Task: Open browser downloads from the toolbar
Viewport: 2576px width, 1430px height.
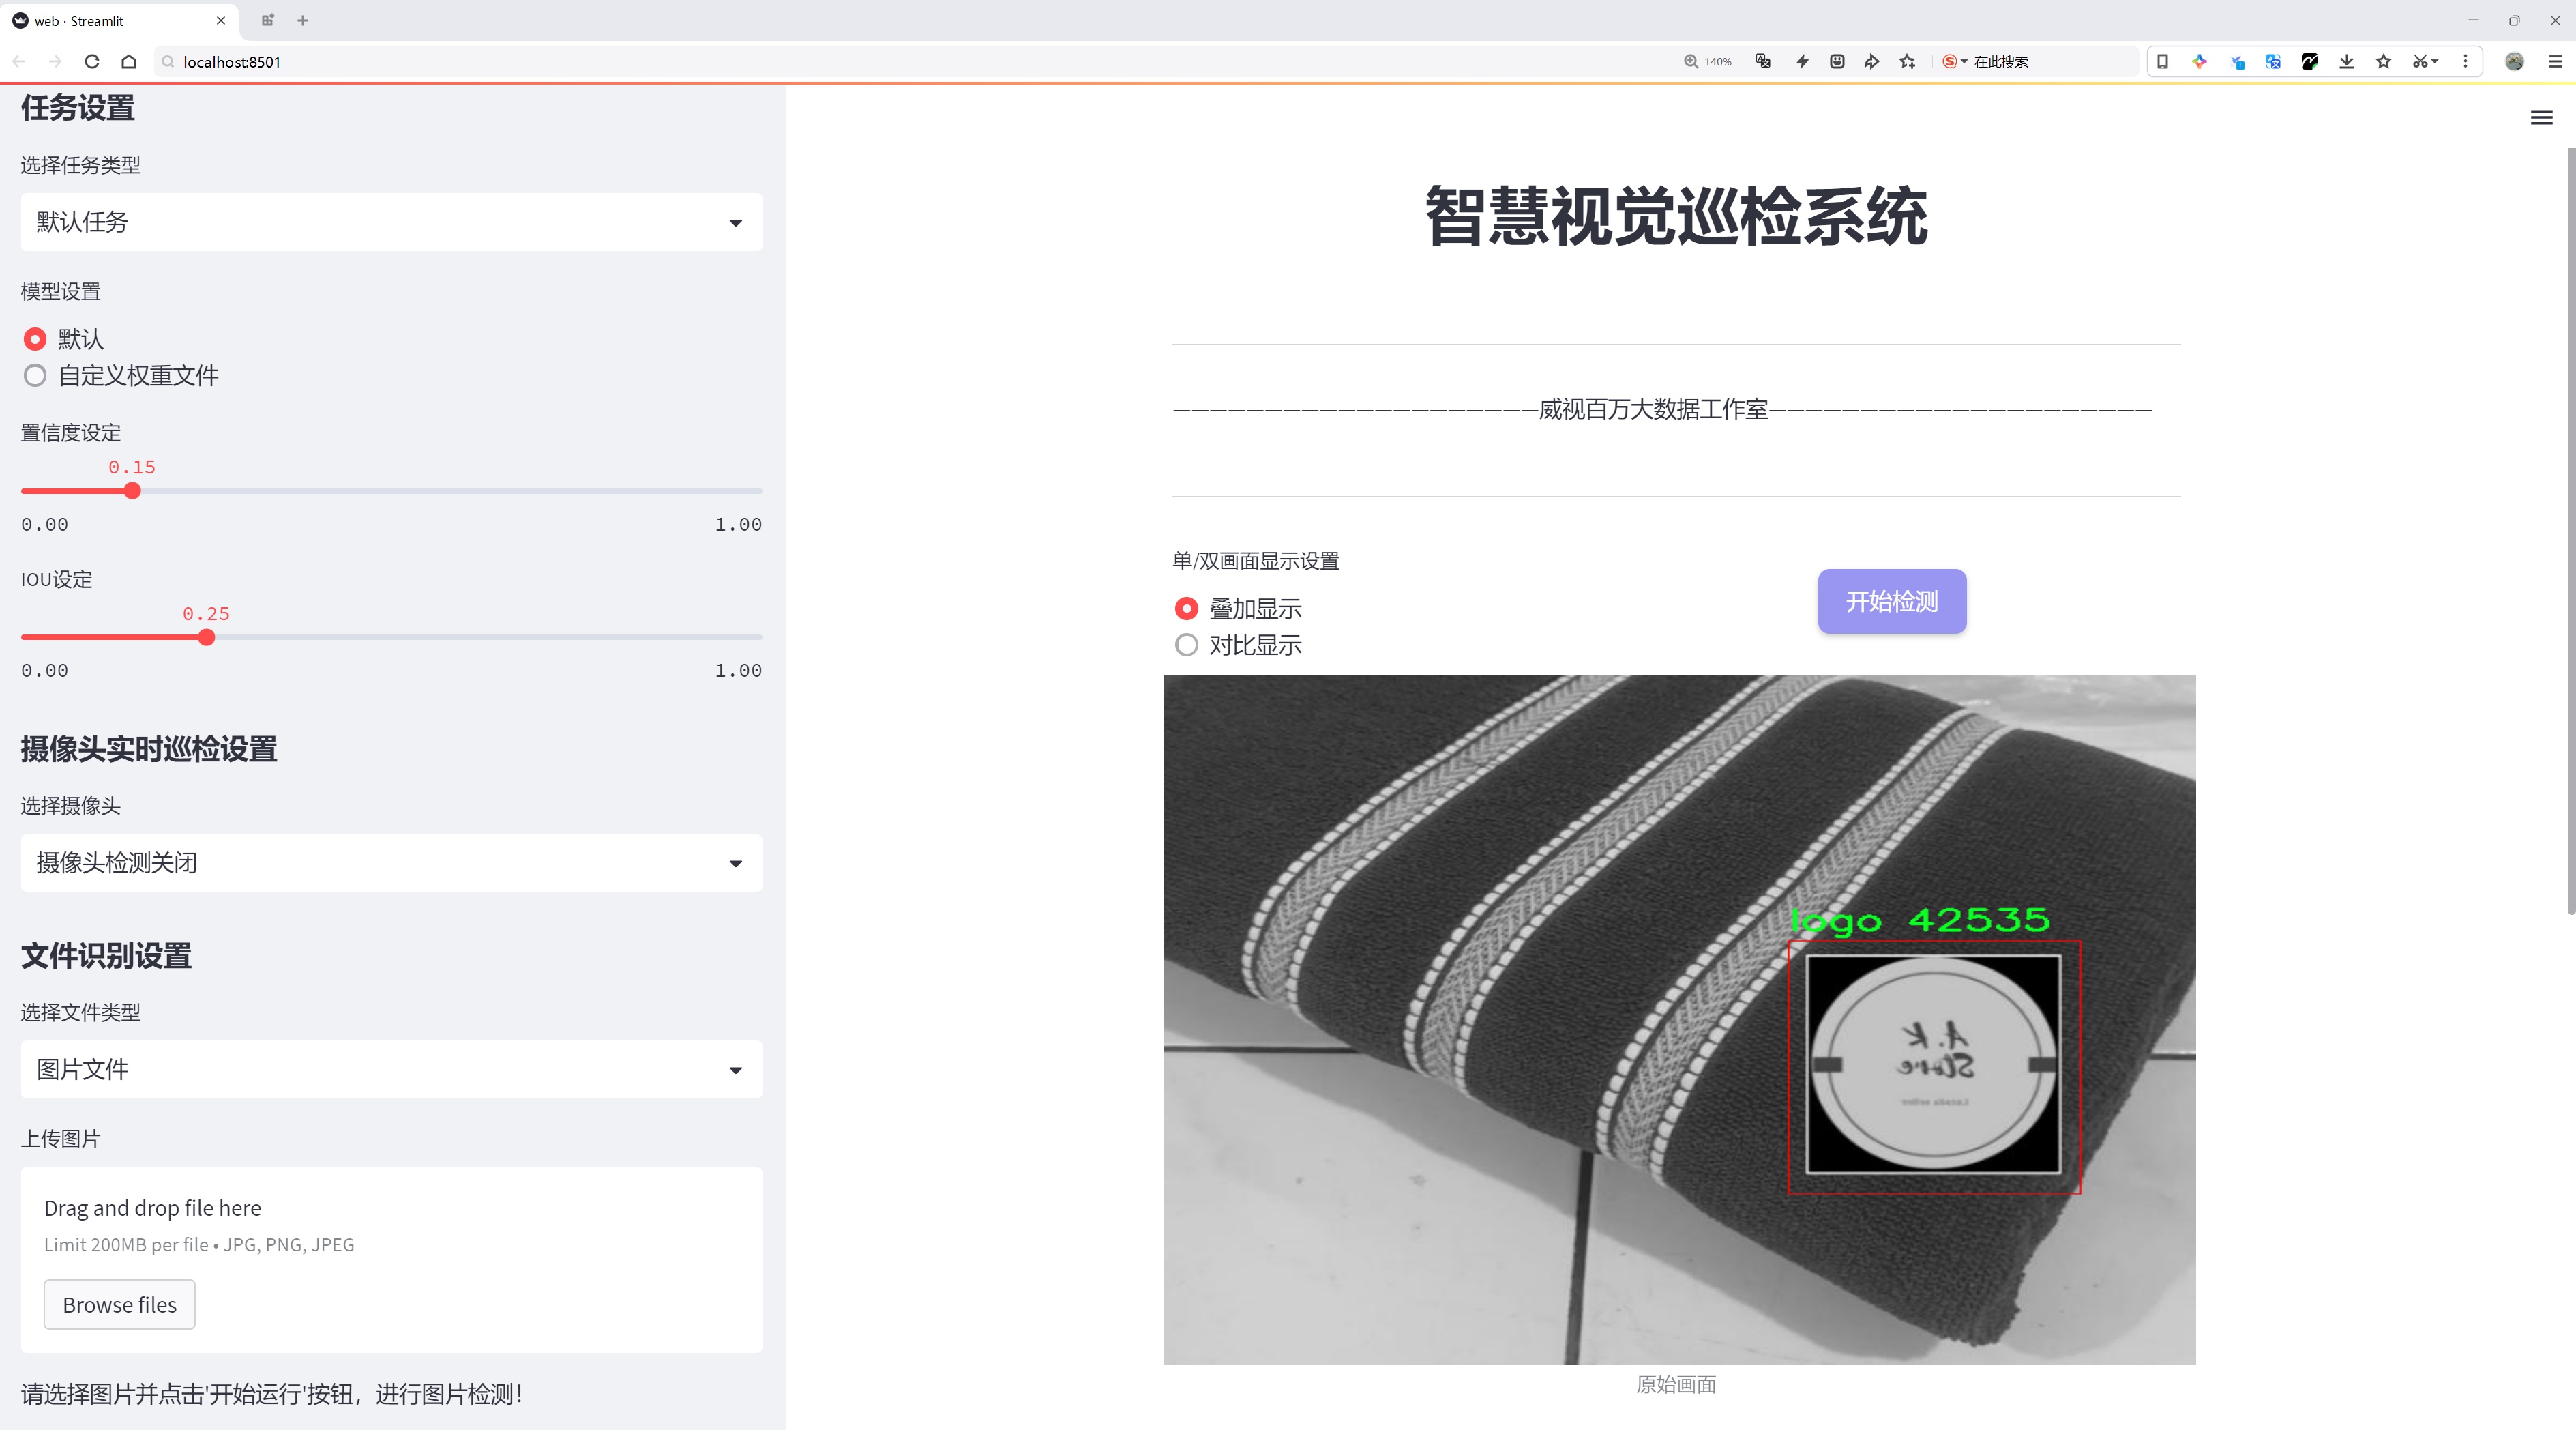Action: pos(2346,61)
